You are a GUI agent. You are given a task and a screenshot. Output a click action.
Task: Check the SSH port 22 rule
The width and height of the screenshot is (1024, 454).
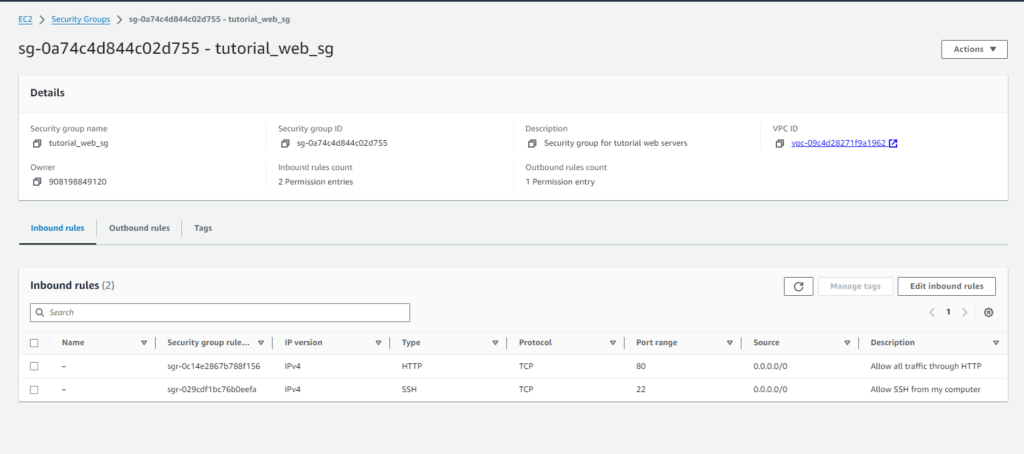click(34, 389)
